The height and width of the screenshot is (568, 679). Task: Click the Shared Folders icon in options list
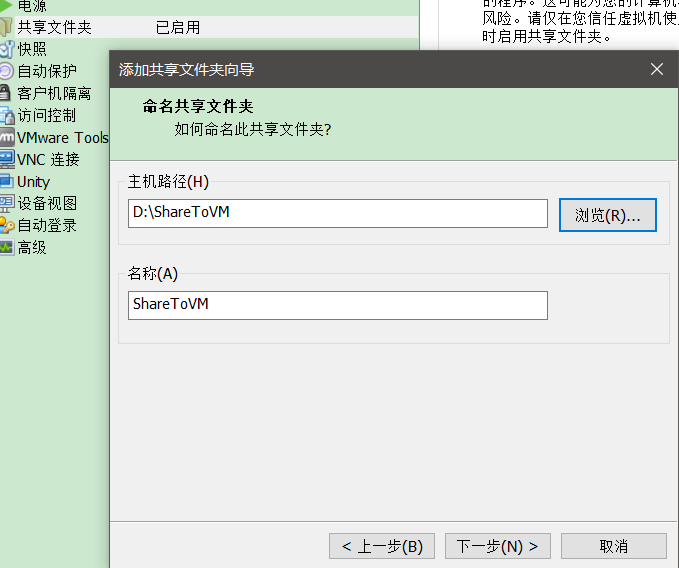coord(6,27)
